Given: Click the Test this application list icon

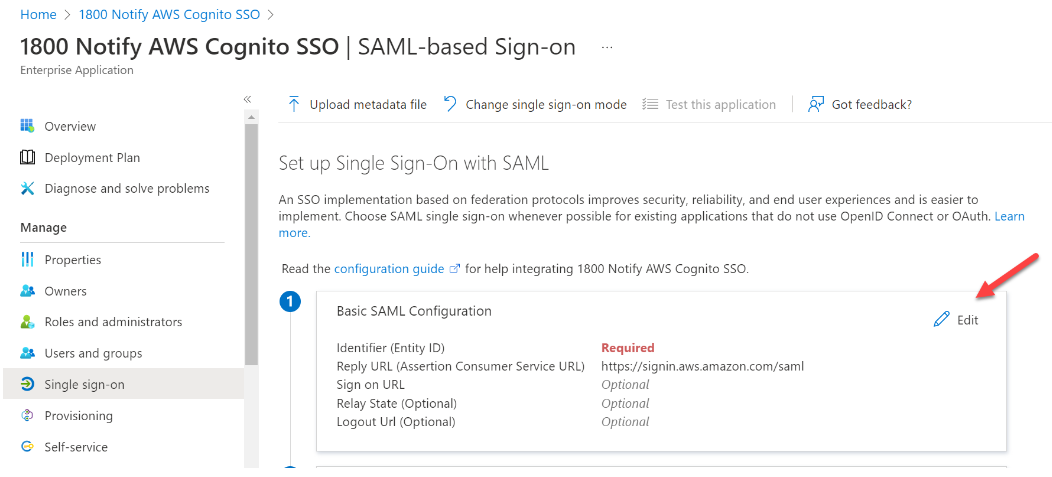Looking at the screenshot, I should [649, 104].
